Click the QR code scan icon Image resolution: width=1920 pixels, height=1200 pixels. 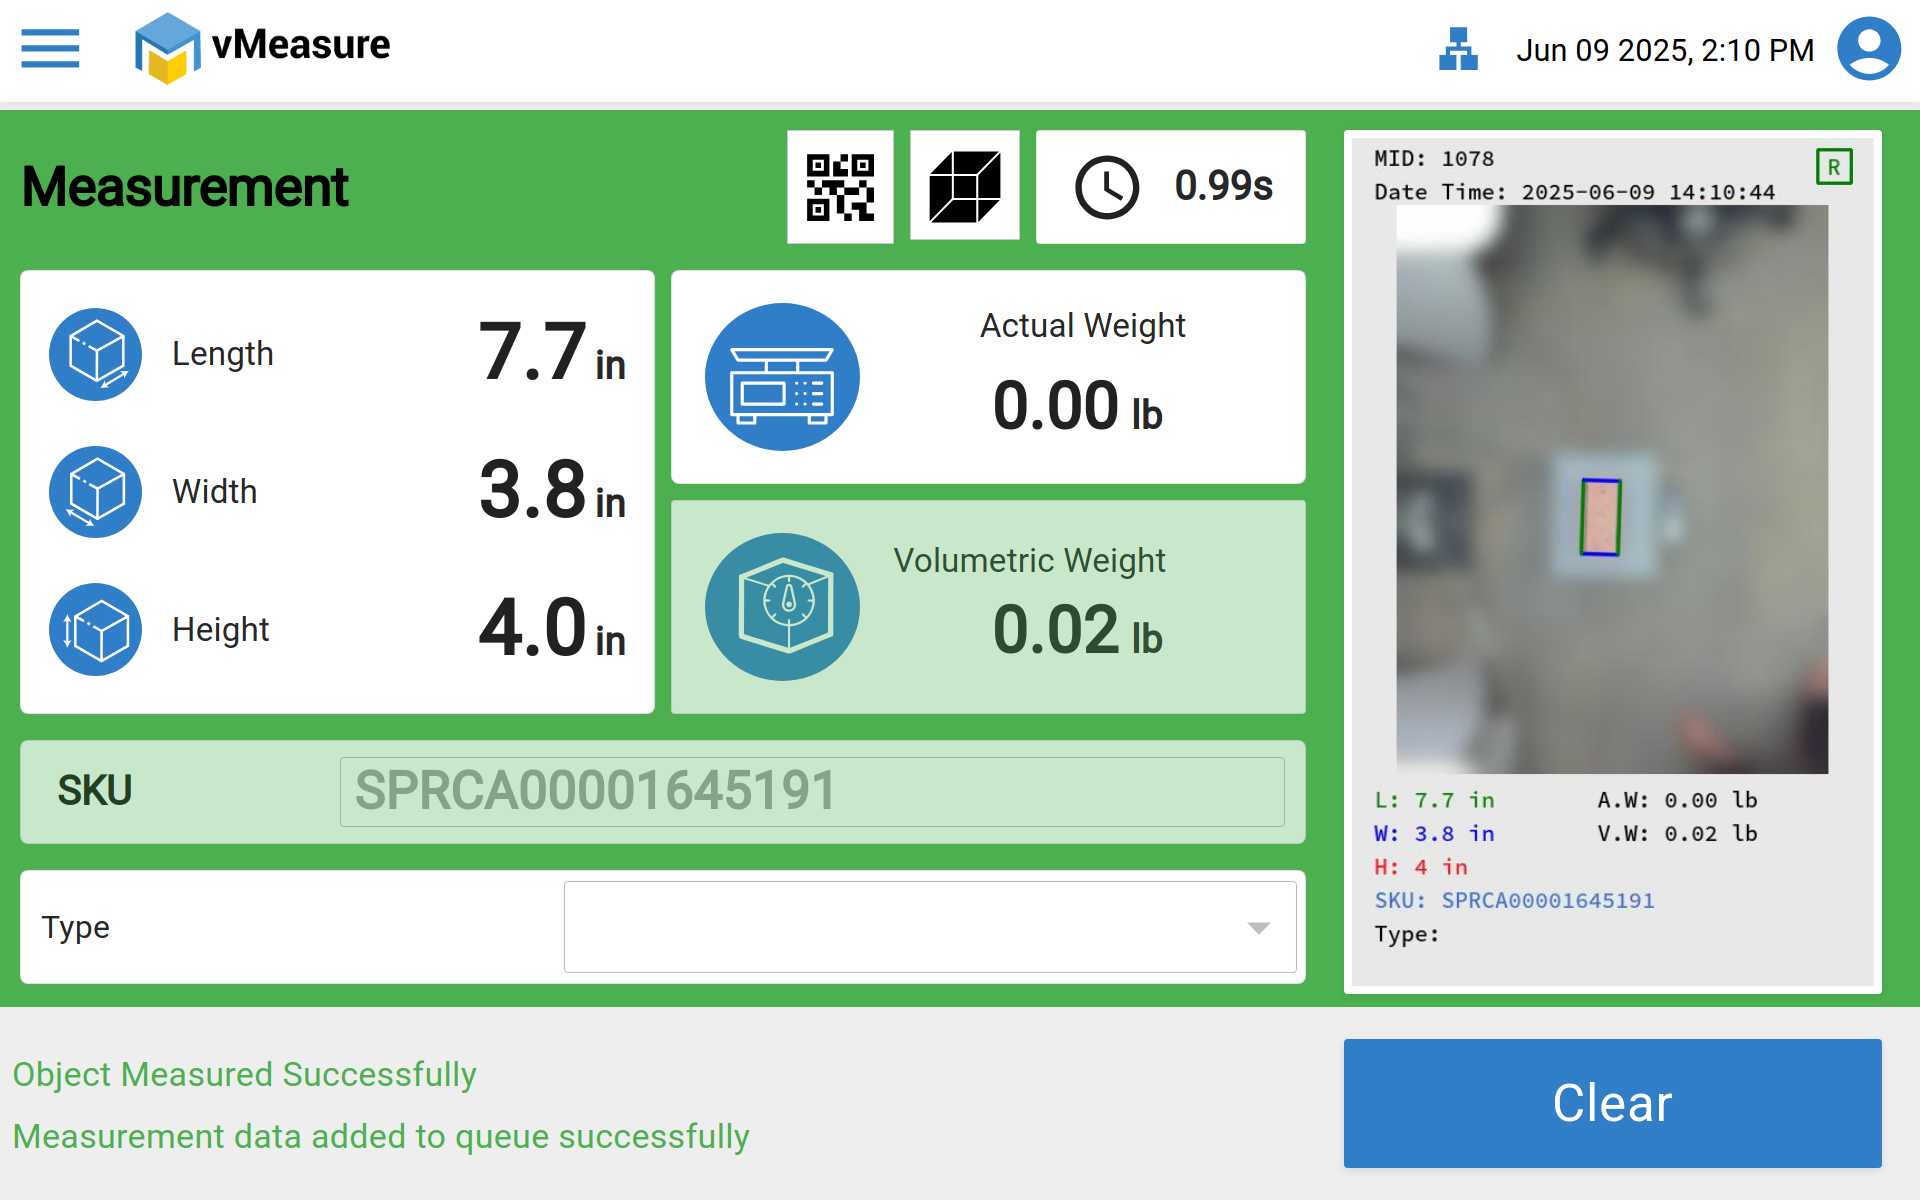point(840,187)
